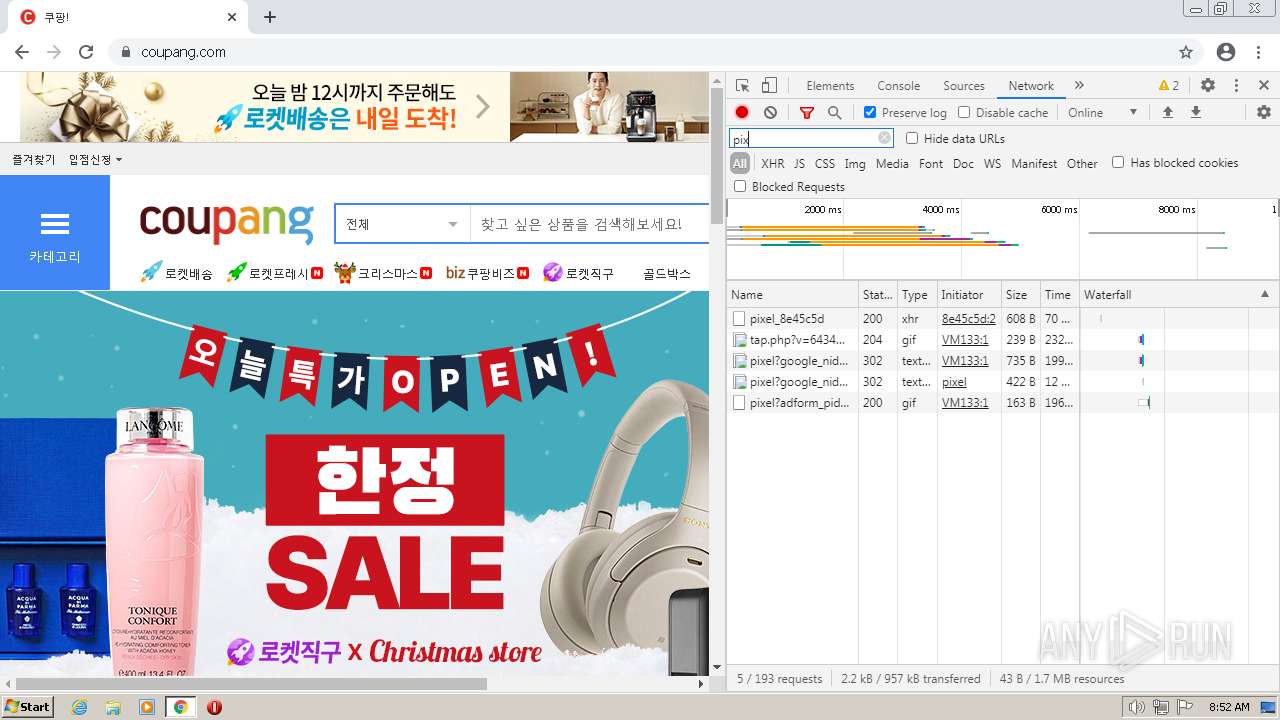Reload the Coupang page
This screenshot has width=1280, height=720.
(x=86, y=52)
